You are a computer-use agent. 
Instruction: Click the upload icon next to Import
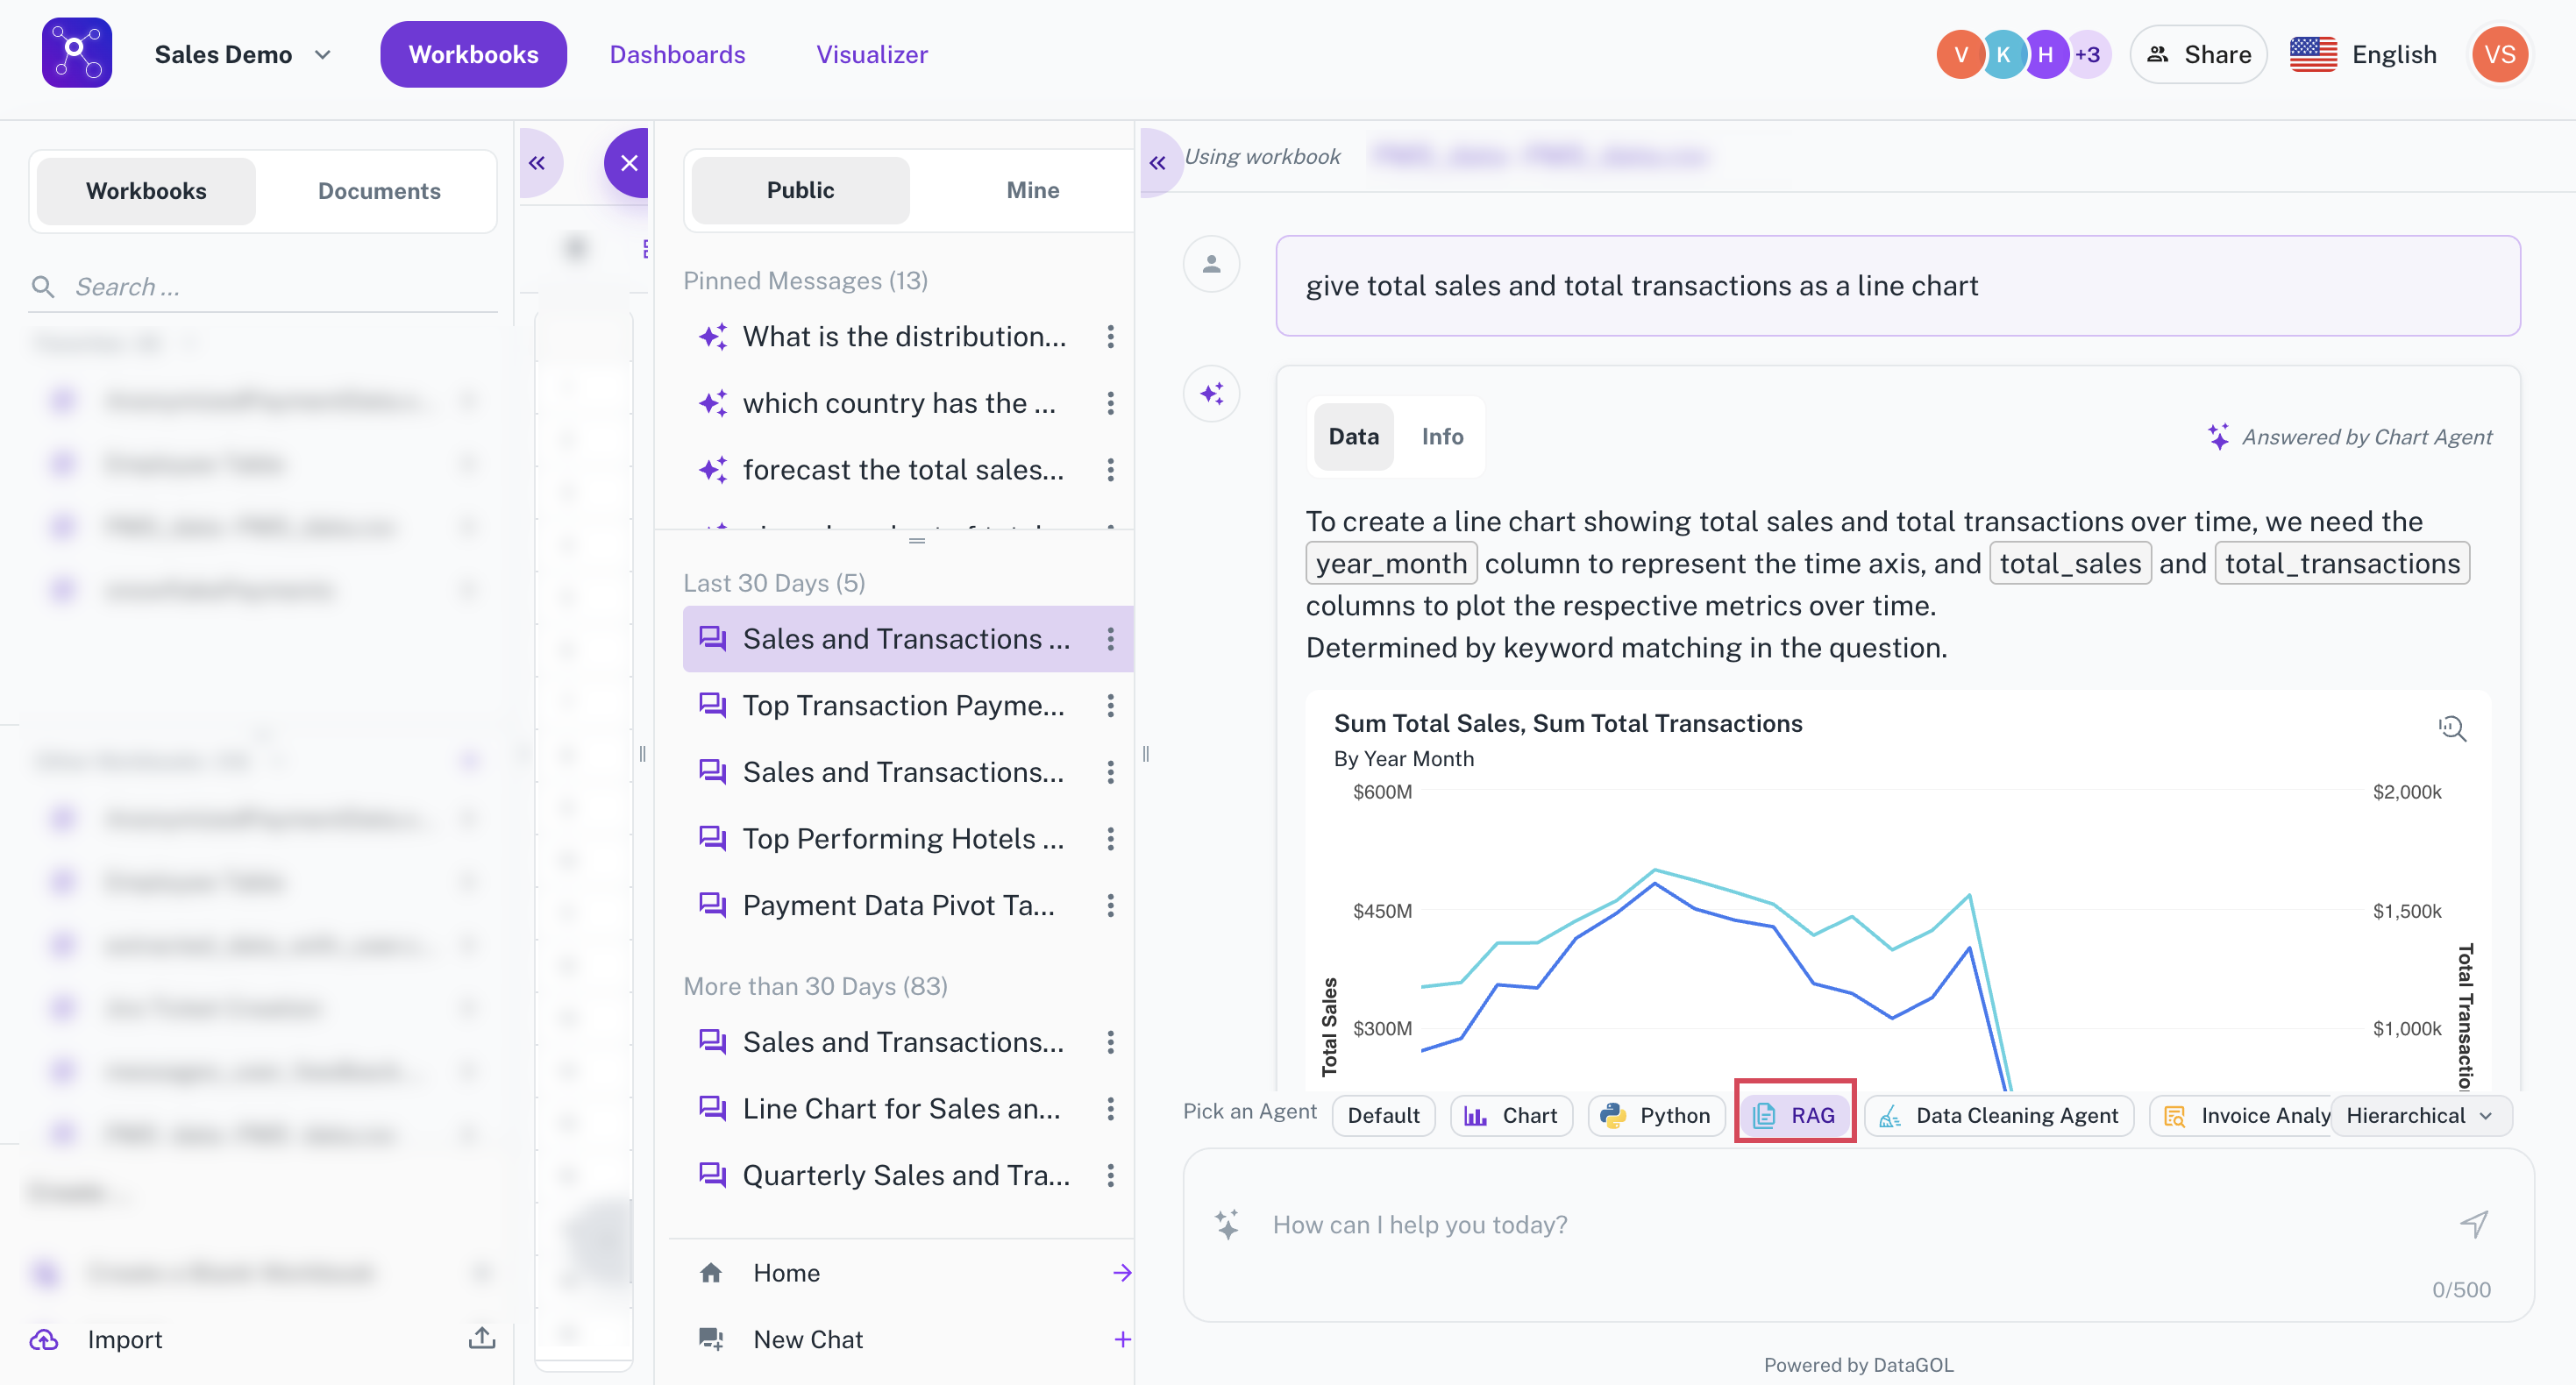coord(482,1339)
